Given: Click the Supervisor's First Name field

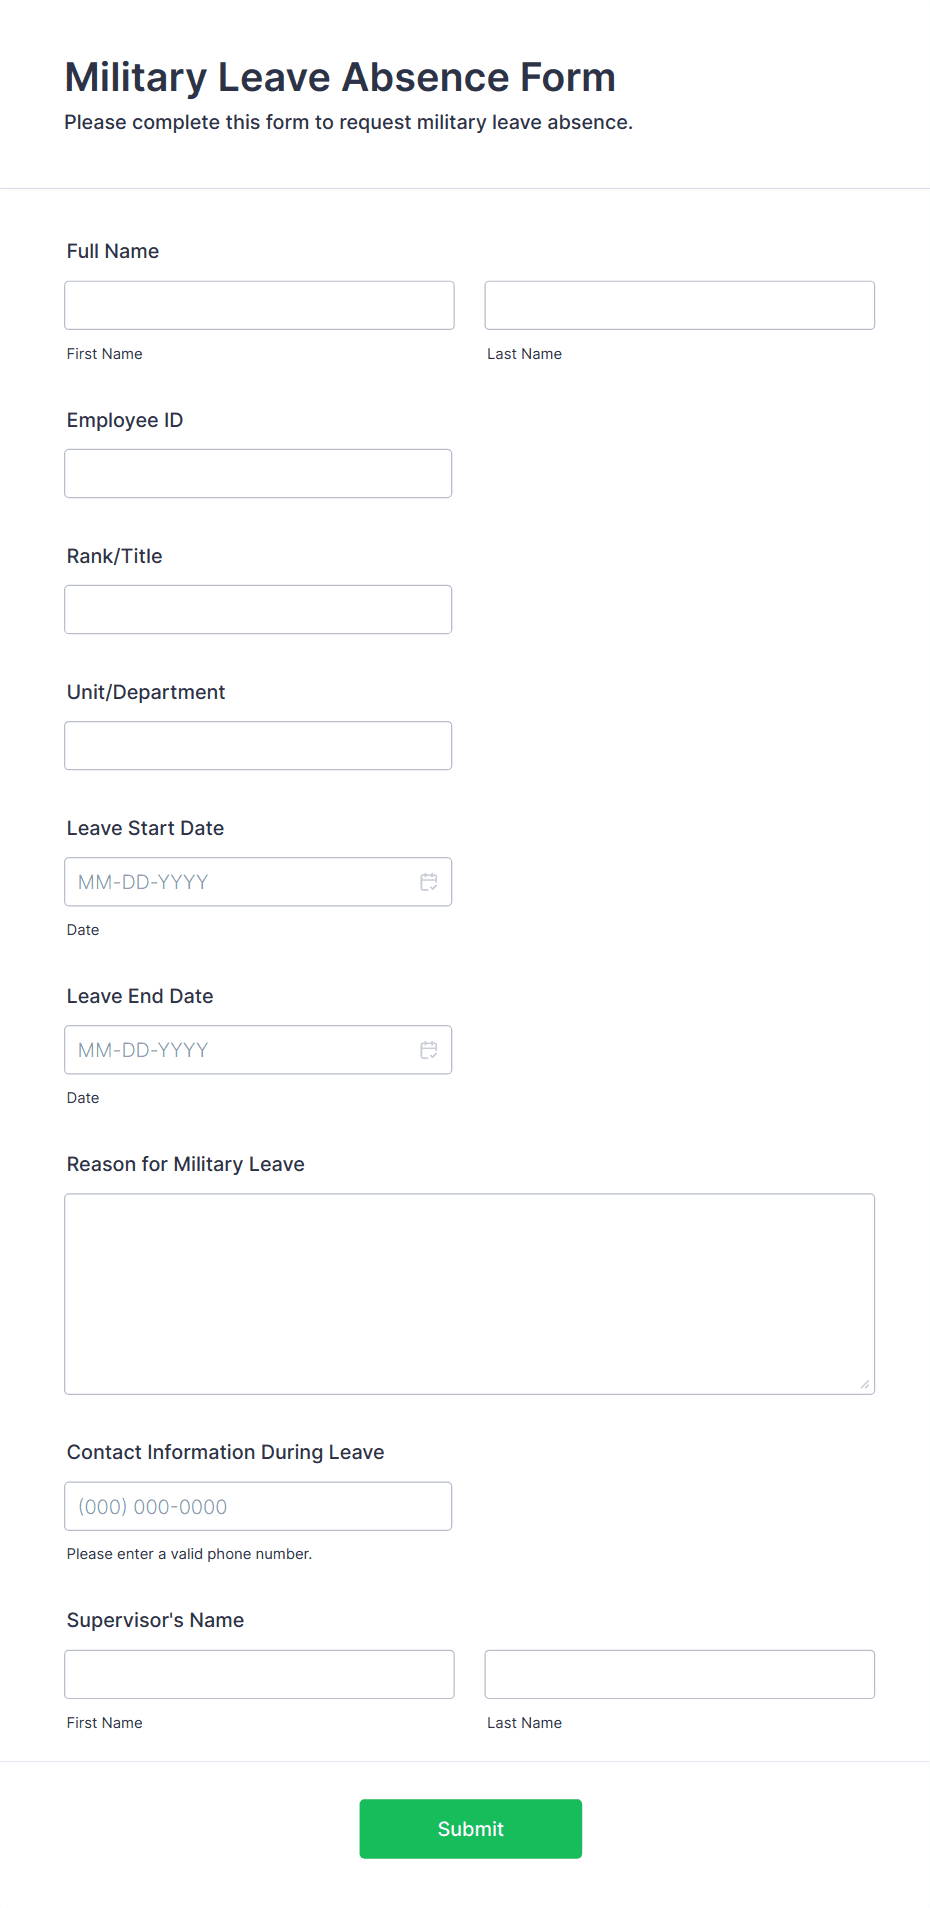Looking at the screenshot, I should [x=259, y=1674].
